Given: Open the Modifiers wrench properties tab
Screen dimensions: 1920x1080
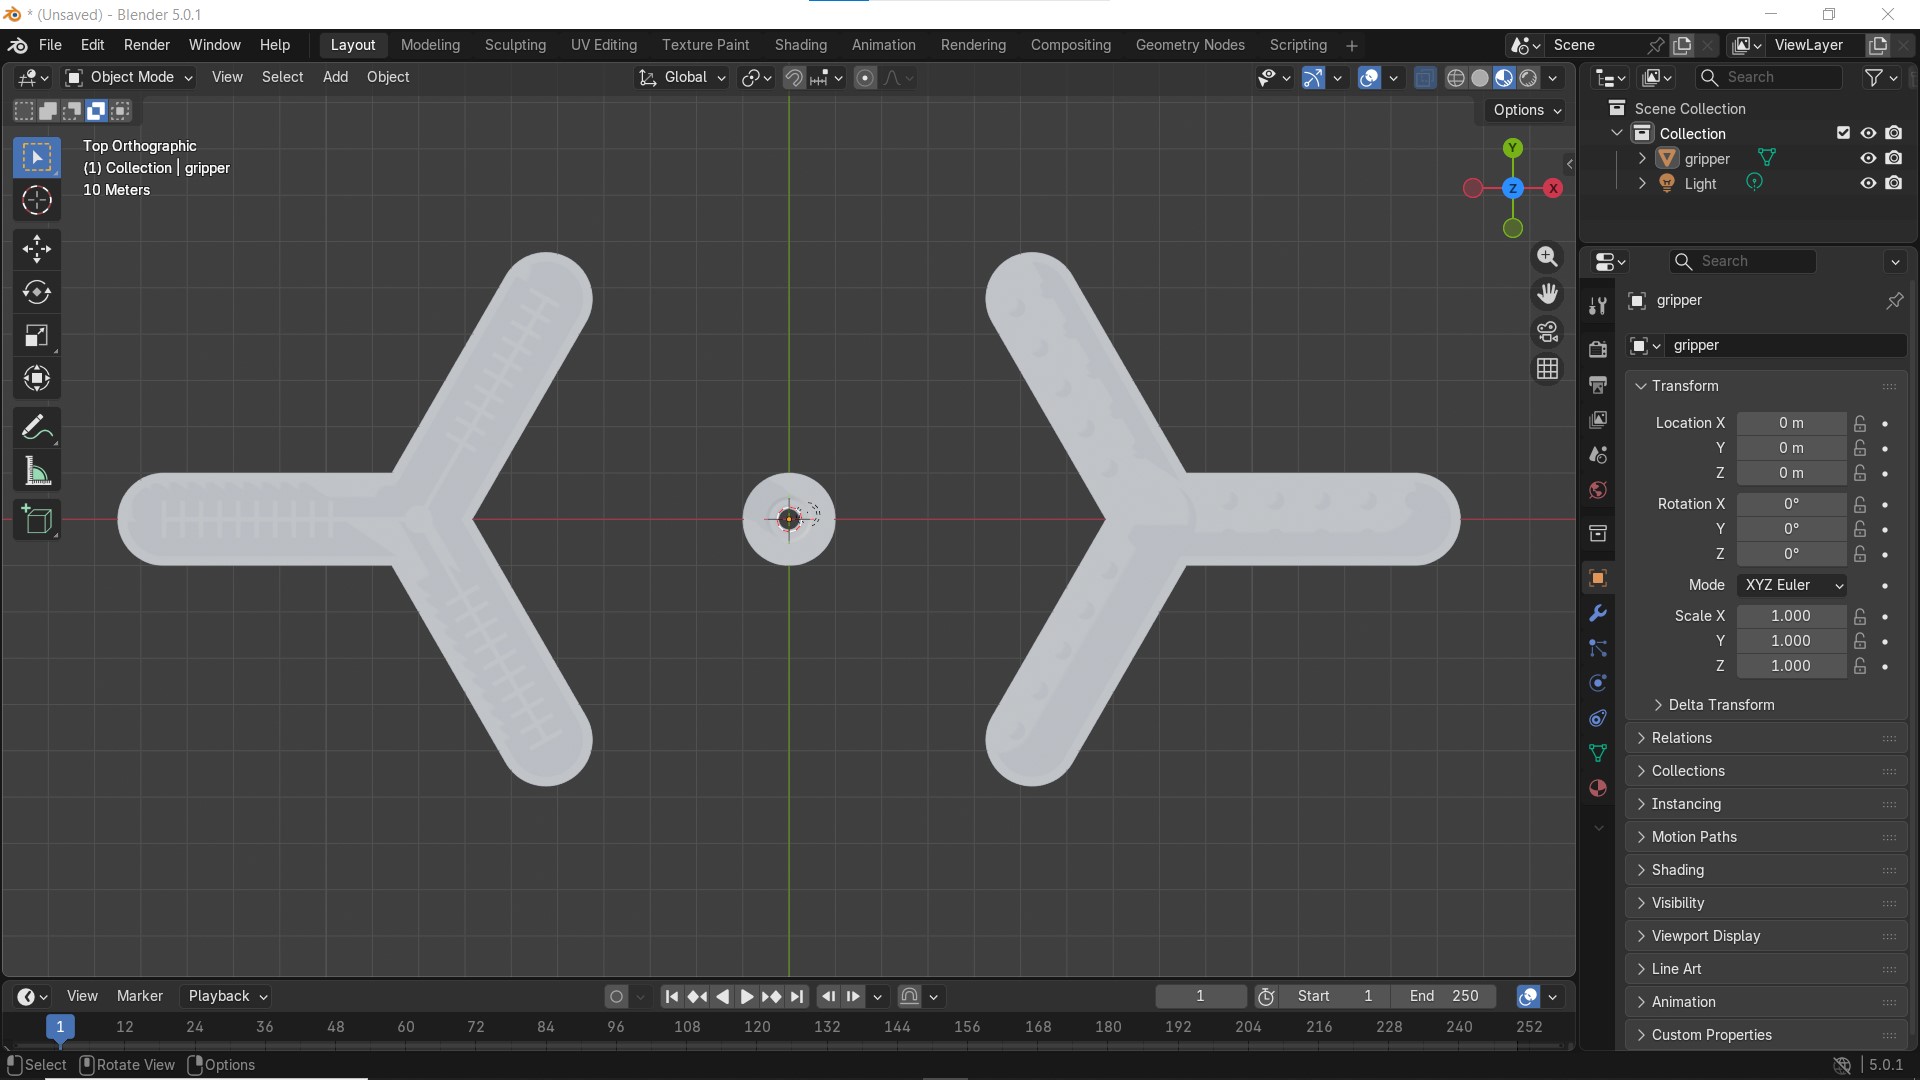Looking at the screenshot, I should (x=1598, y=613).
